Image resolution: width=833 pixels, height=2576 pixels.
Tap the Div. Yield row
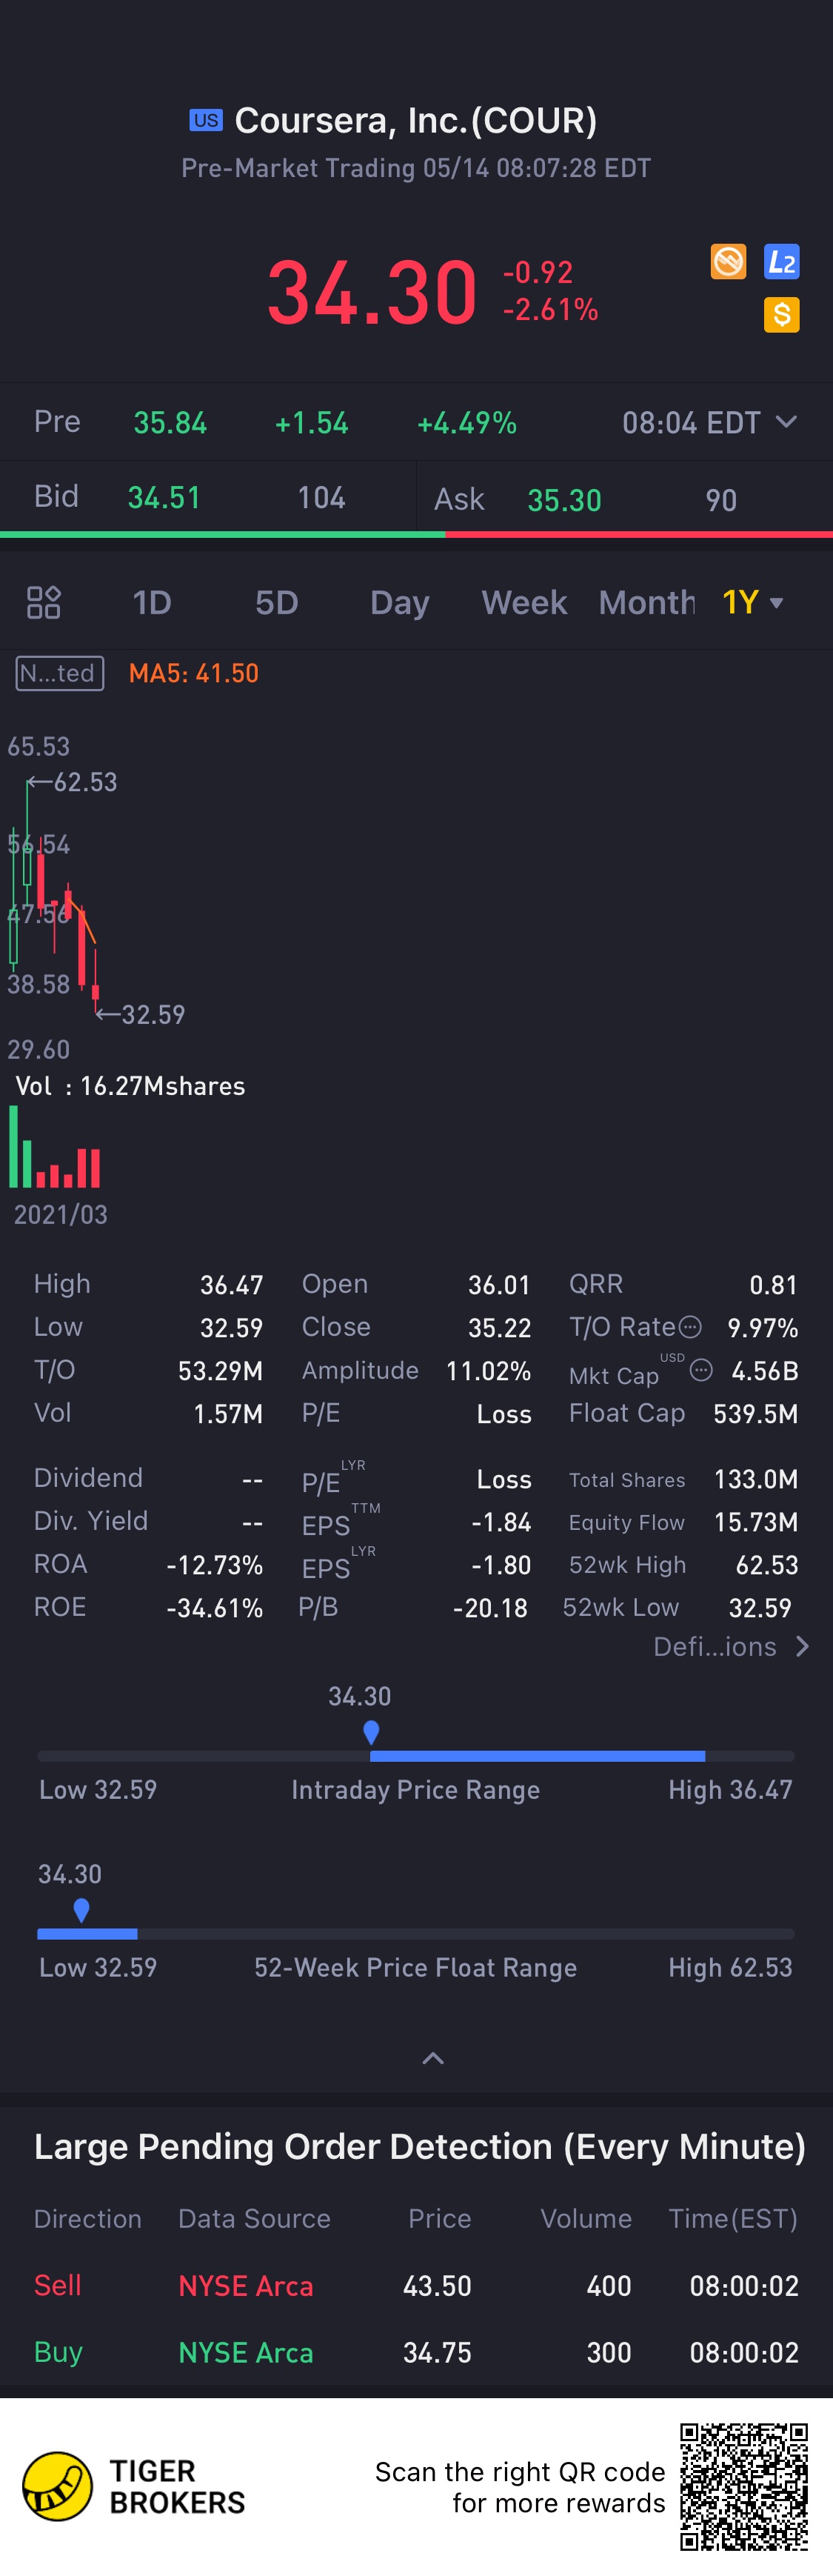click(149, 1522)
